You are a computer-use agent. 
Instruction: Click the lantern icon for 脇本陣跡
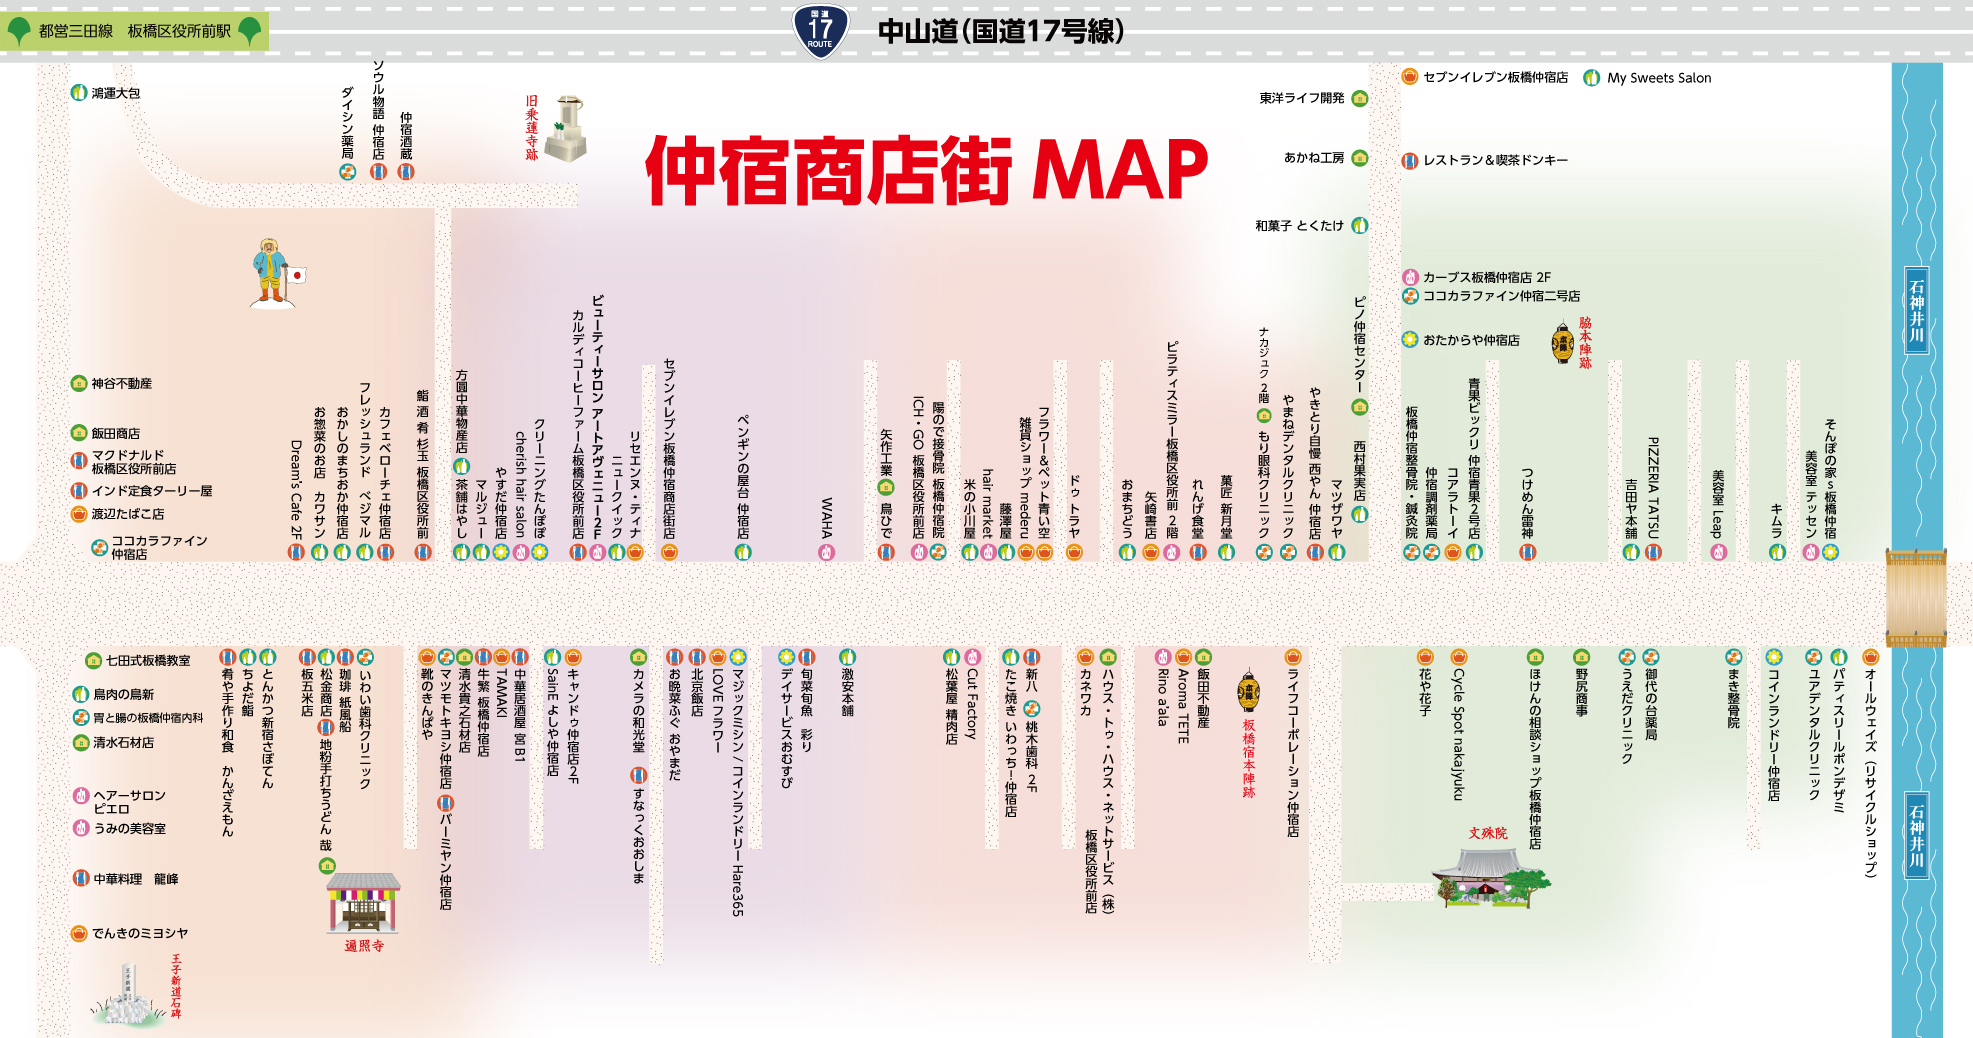[1563, 343]
